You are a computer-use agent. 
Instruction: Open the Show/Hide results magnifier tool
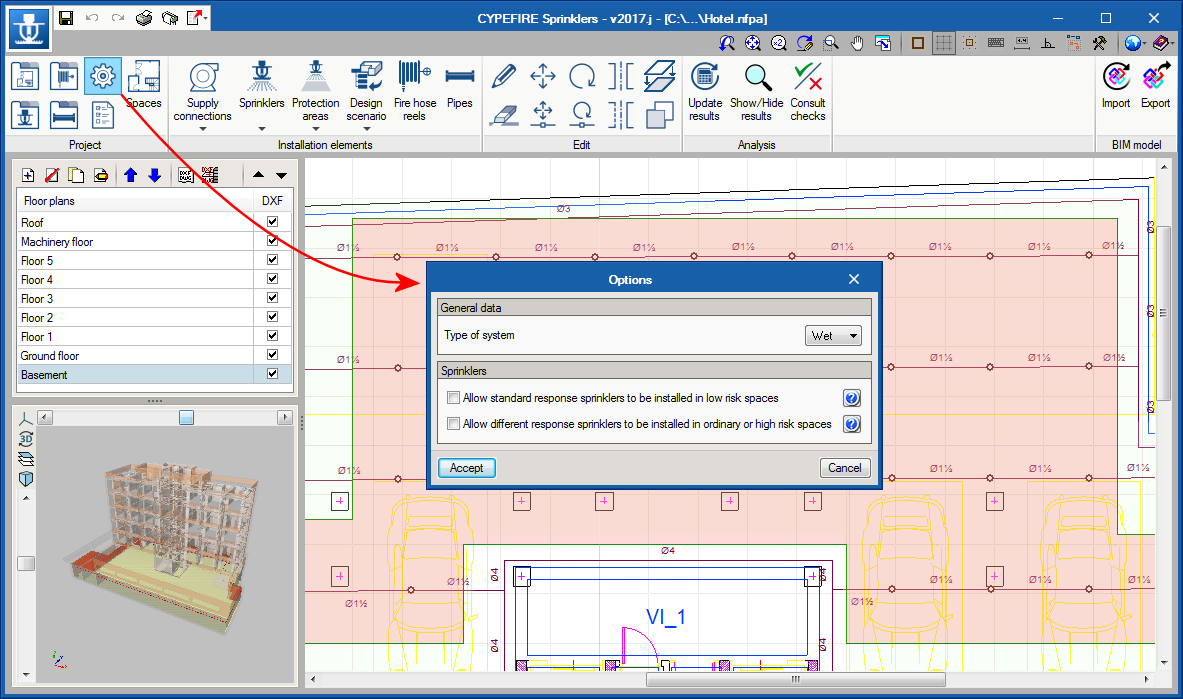(x=757, y=78)
